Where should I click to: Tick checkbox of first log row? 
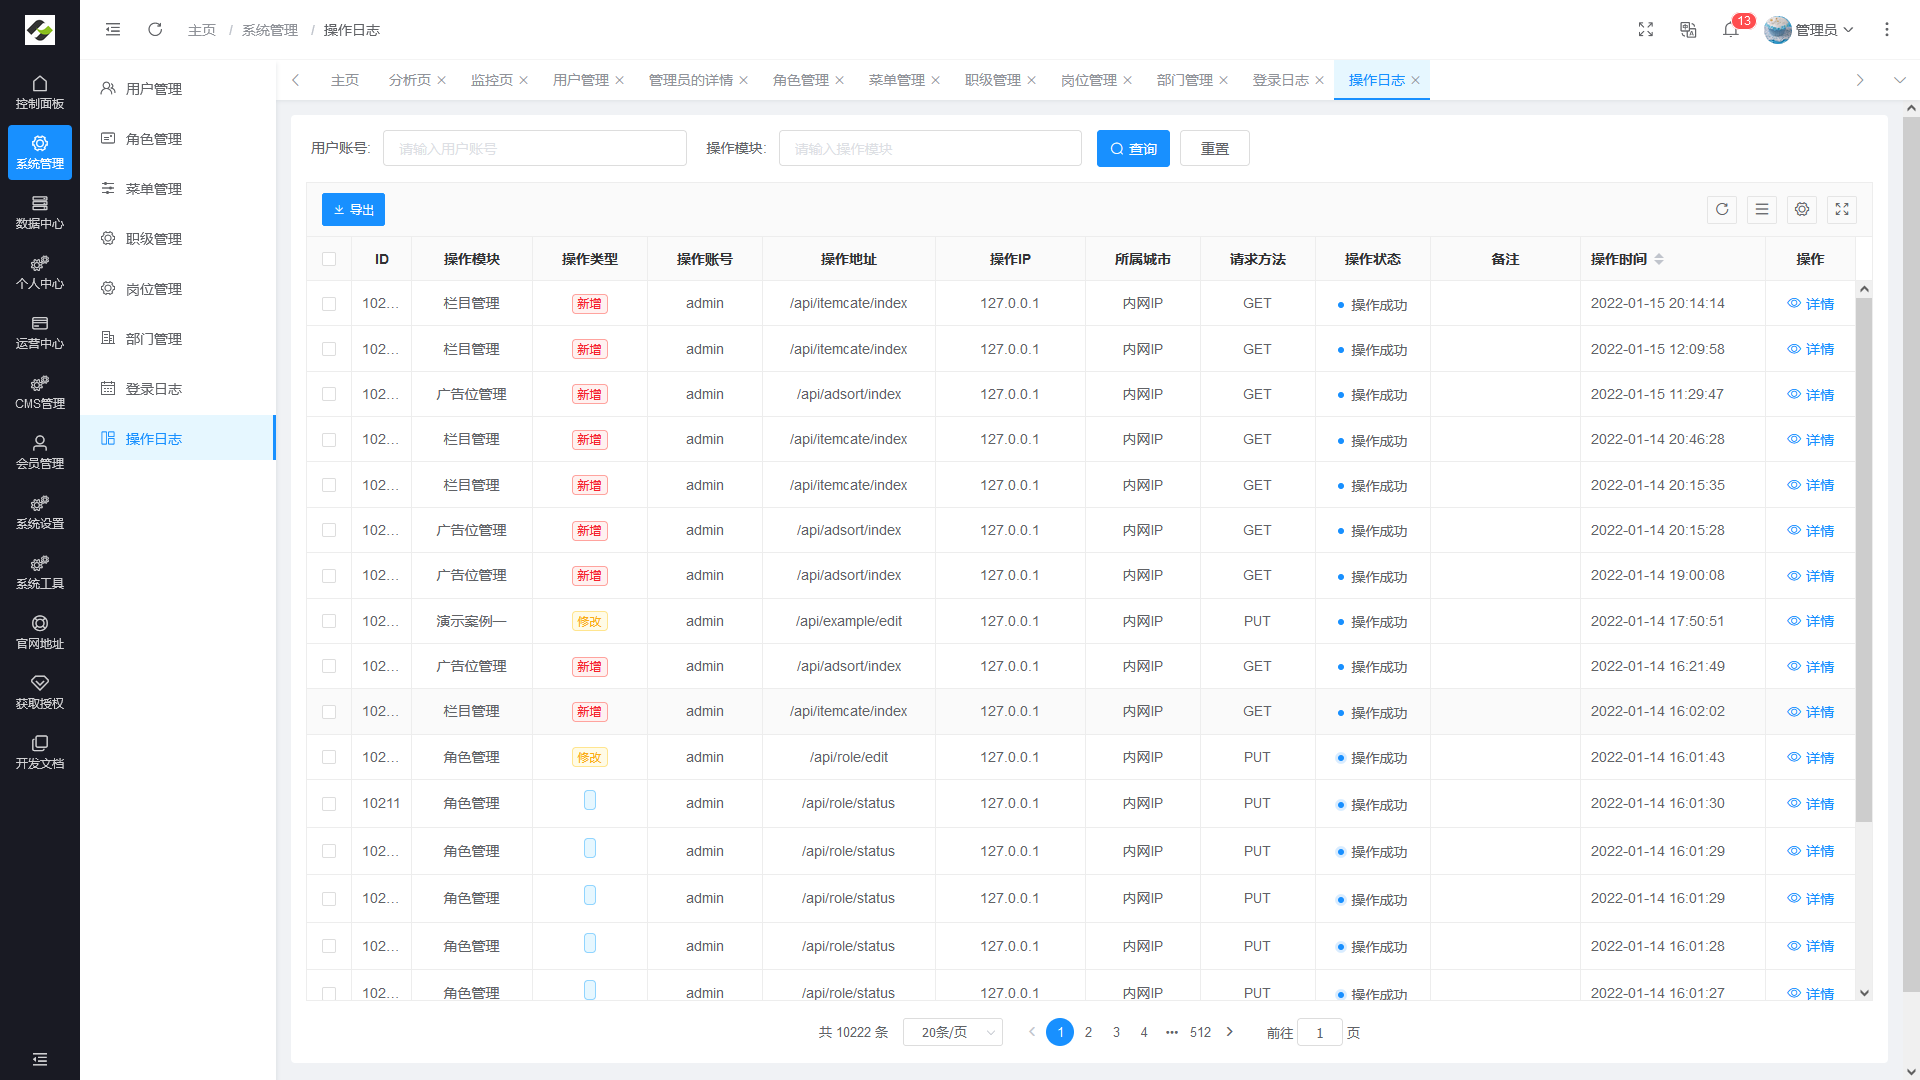pos(329,304)
